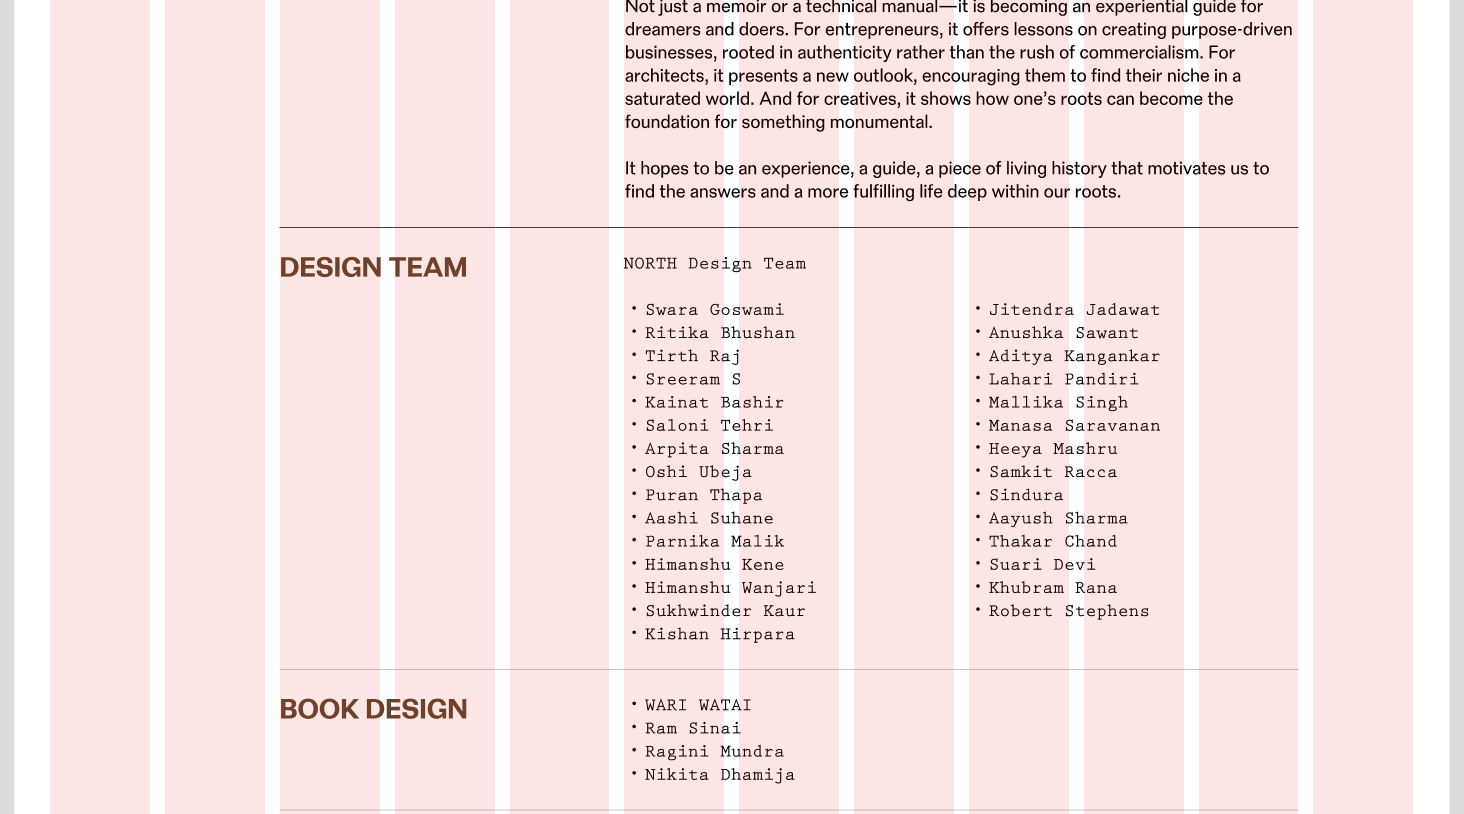
Task: Click the paragraph starting "Not just a memoir"
Action: point(958,64)
